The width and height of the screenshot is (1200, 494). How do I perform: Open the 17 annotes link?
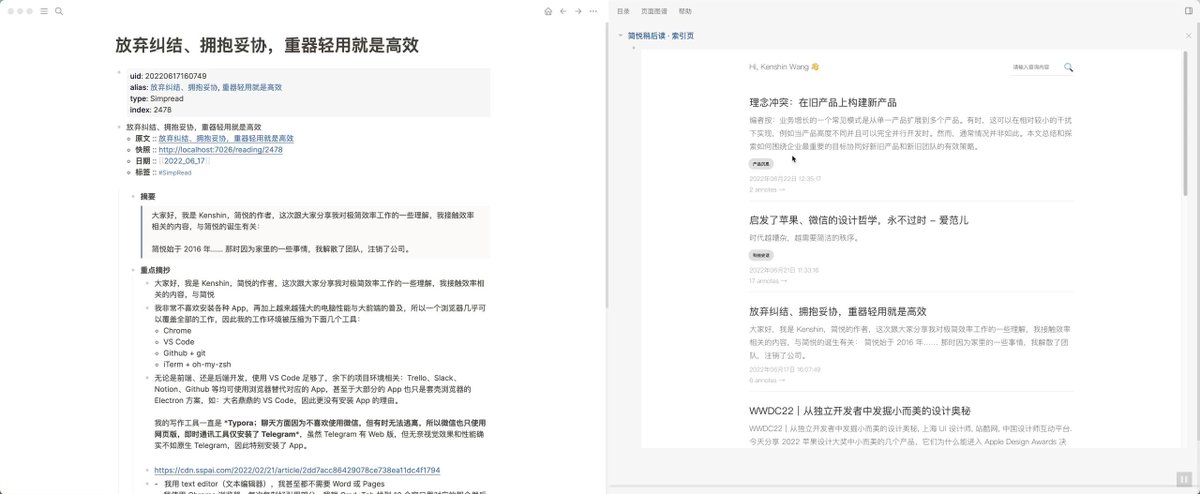[x=769, y=281]
